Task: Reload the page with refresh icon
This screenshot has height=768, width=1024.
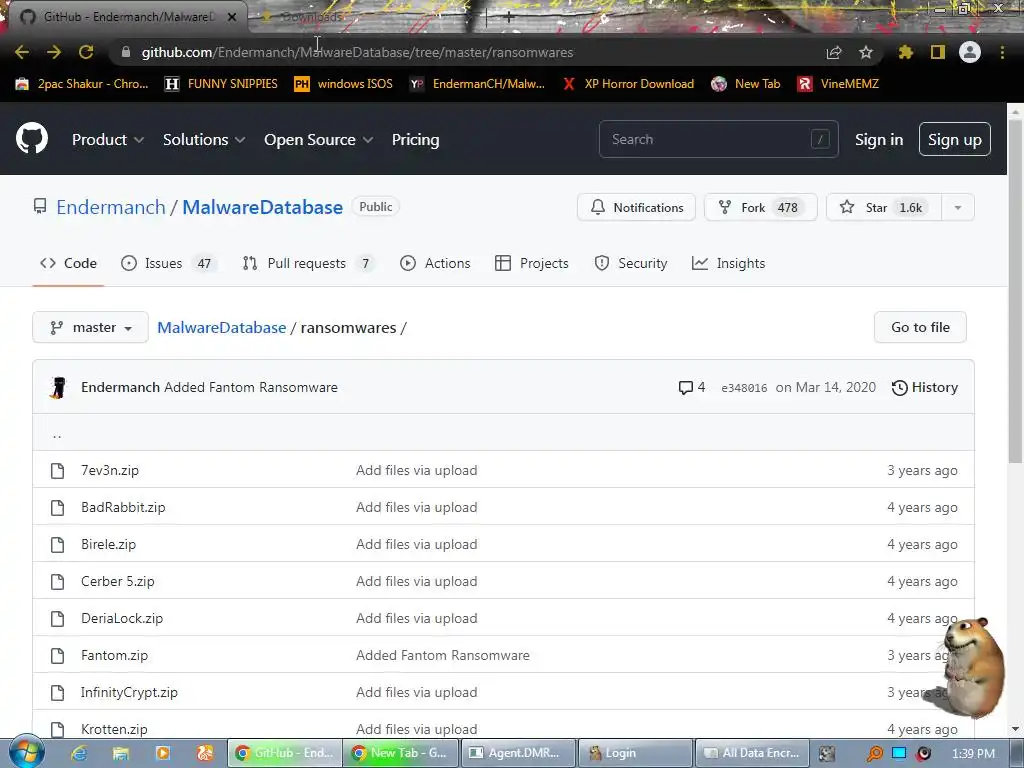Action: pyautogui.click(x=86, y=52)
